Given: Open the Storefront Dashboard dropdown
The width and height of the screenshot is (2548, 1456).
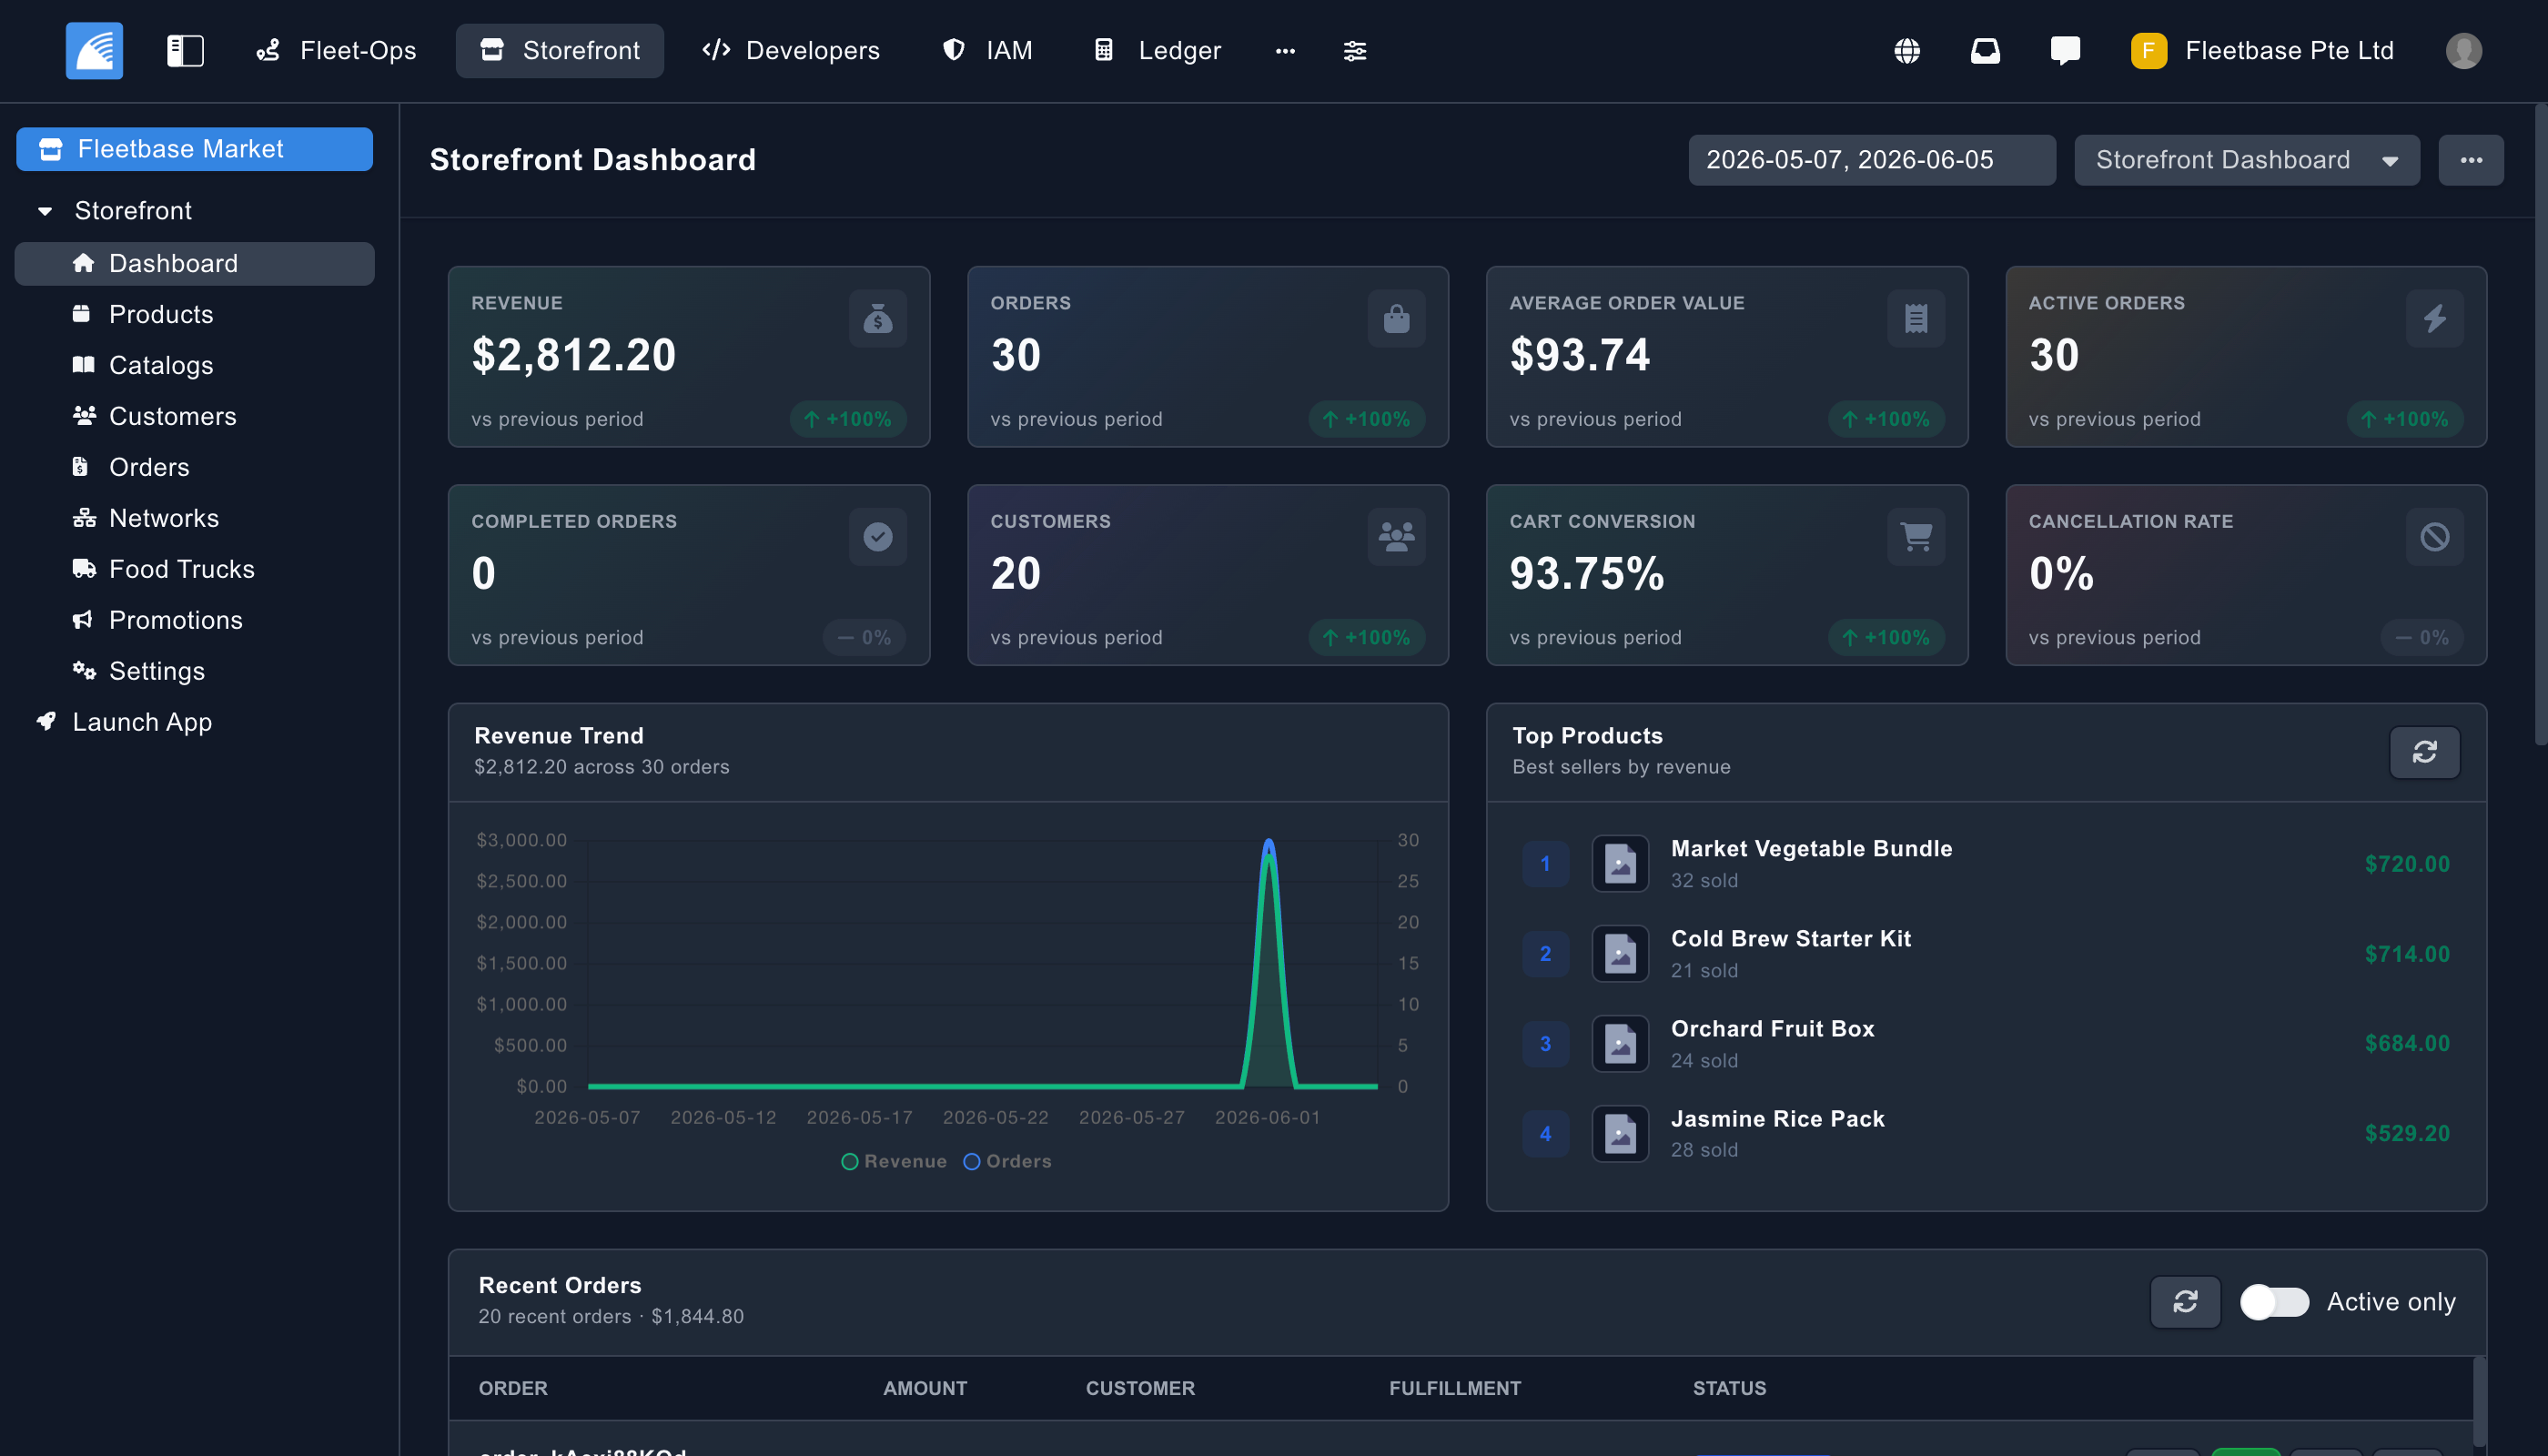Looking at the screenshot, I should point(2246,160).
